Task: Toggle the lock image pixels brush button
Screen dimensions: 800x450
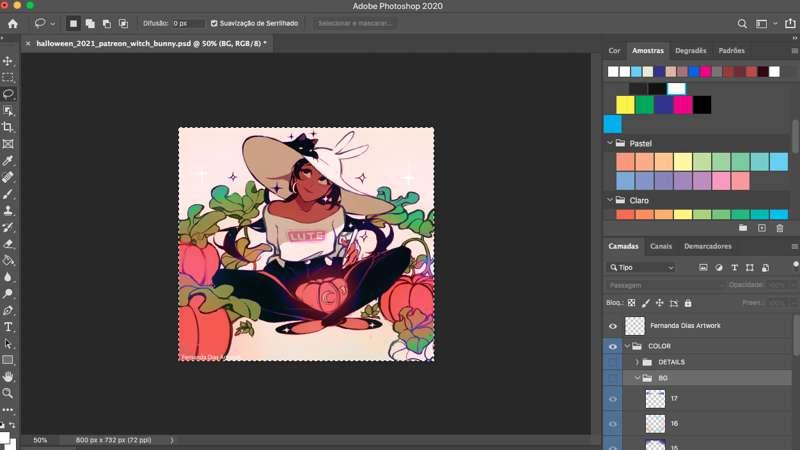Action: [x=645, y=303]
